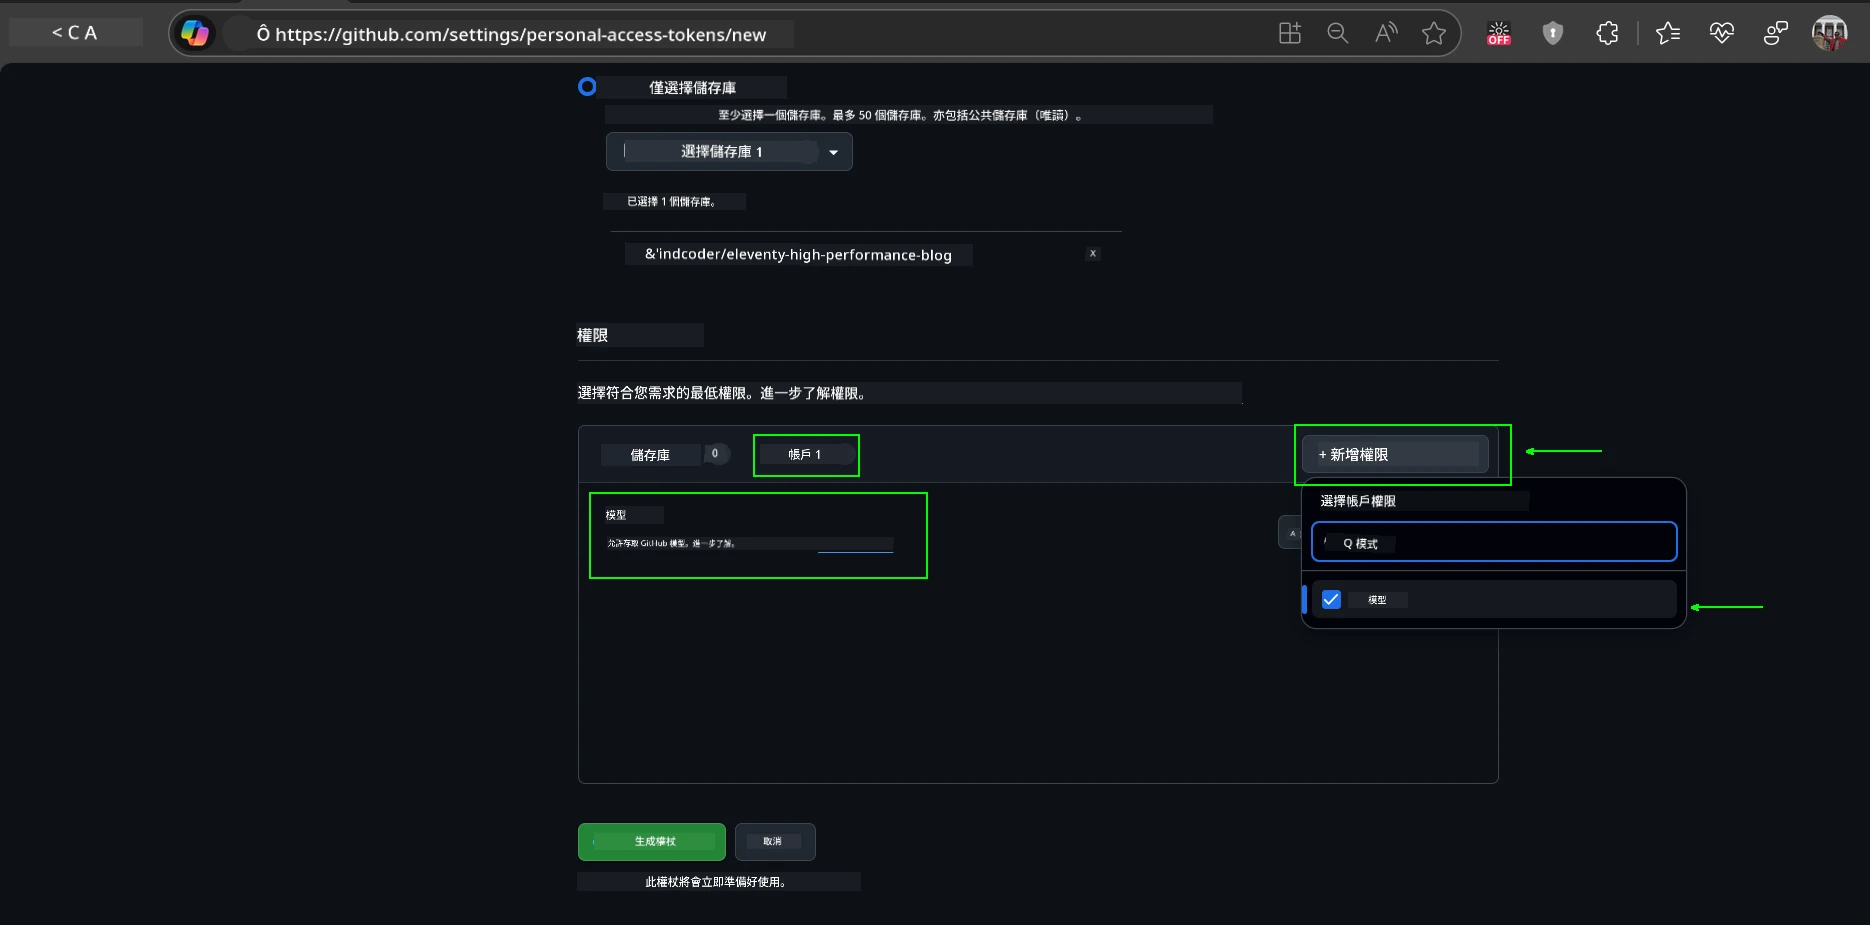1870x925 pixels.
Task: Click the 生成權杖 green button
Action: [x=651, y=841]
